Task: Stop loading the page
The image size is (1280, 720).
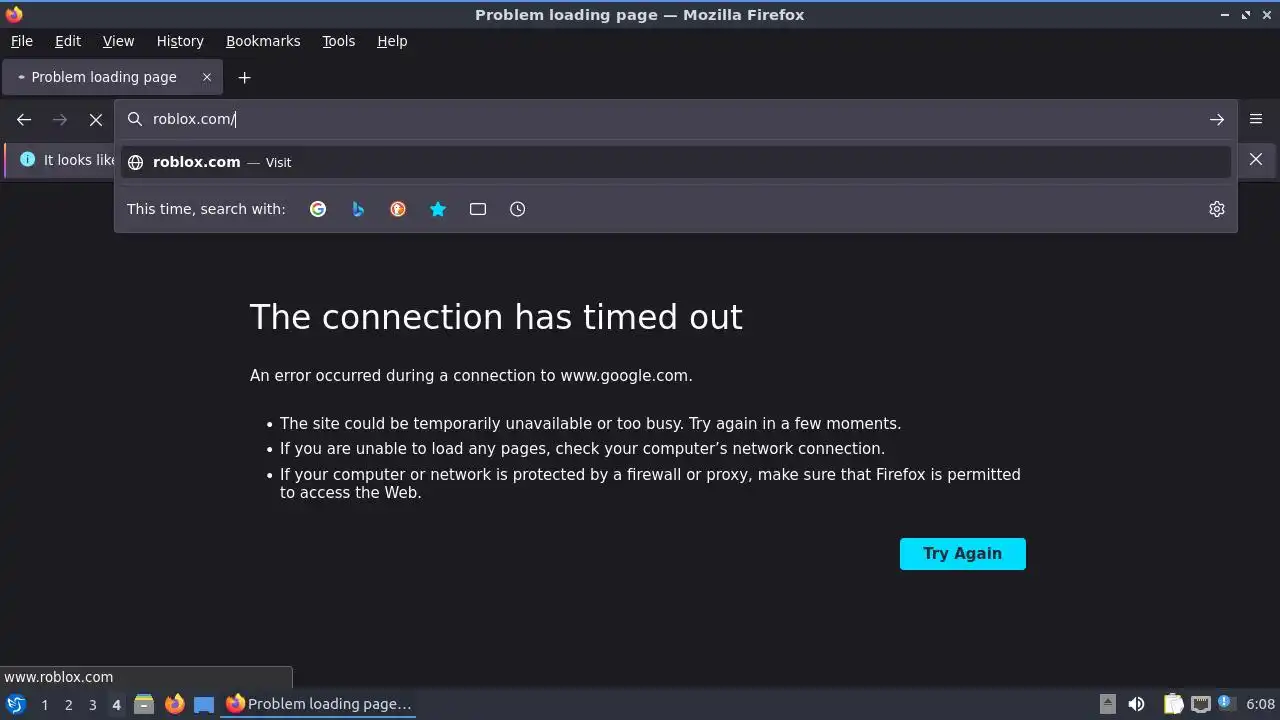Action: coord(96,119)
